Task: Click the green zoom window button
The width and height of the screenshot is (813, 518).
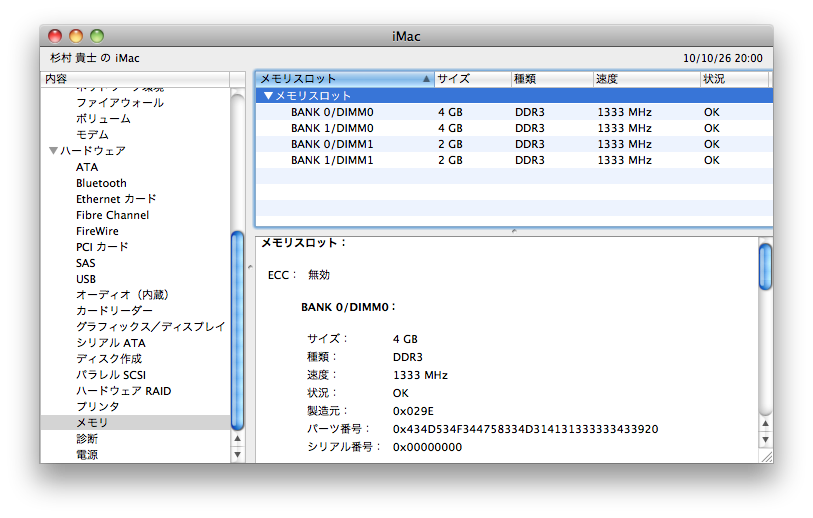Action: [98, 36]
